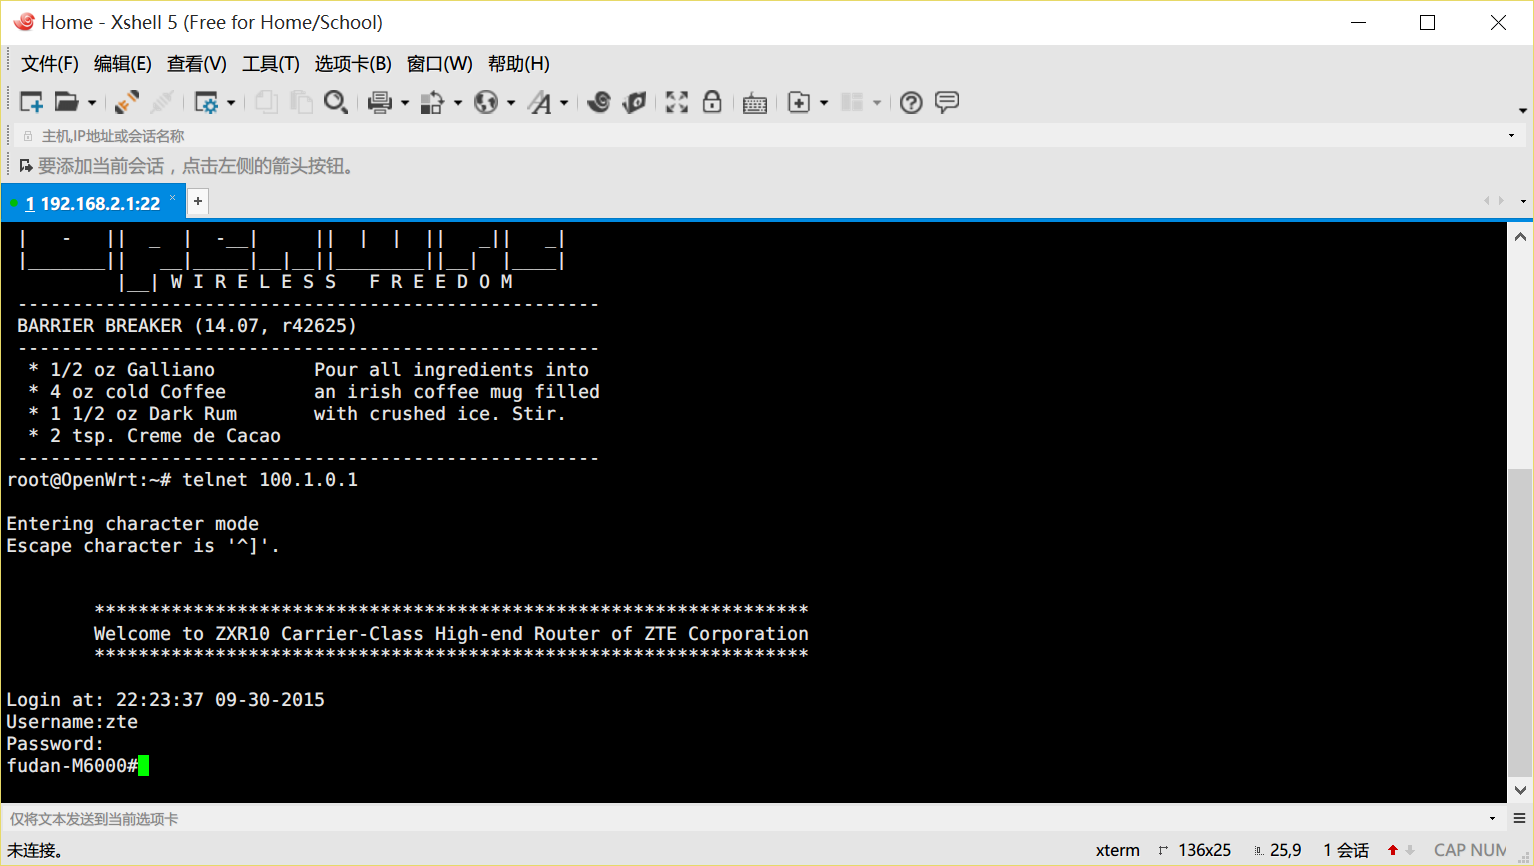This screenshot has width=1534, height=866.
Task: Expand the Color scheme dropdown arrow
Action: [x=458, y=103]
